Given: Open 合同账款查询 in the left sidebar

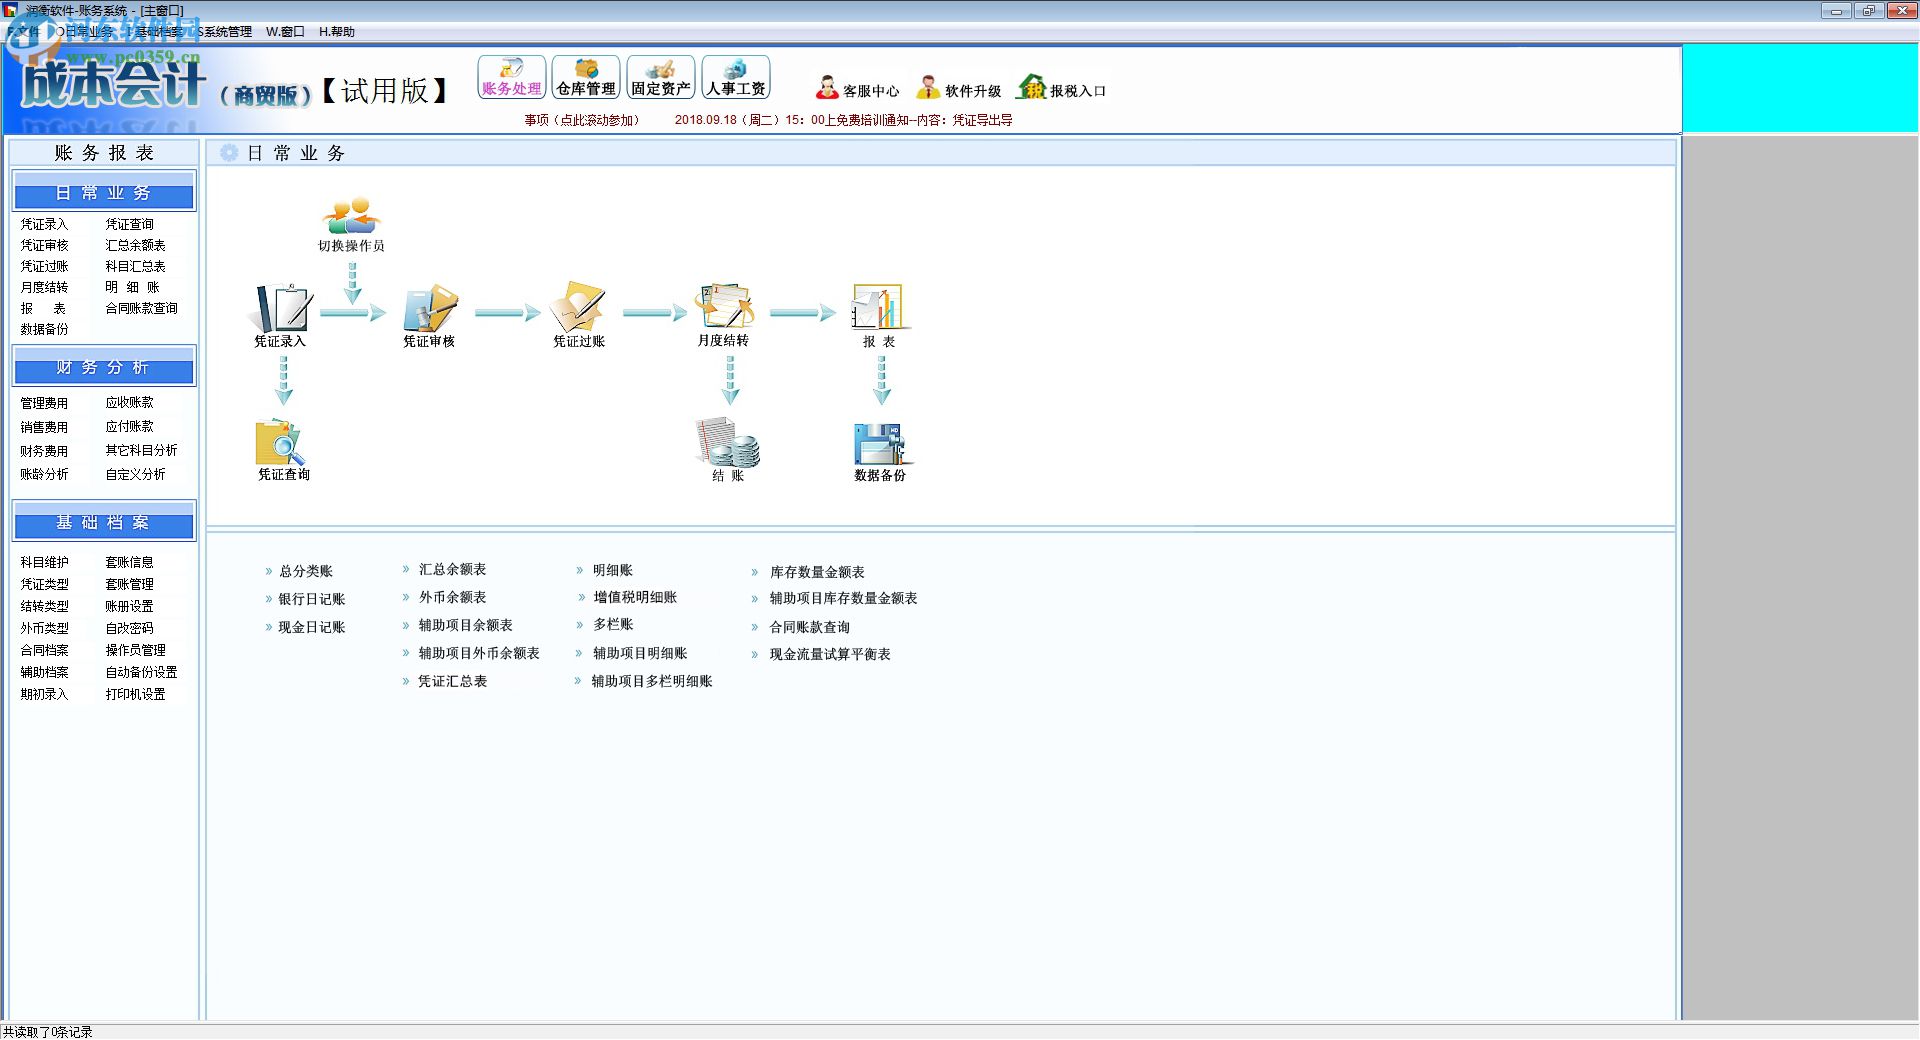Looking at the screenshot, I should point(142,308).
